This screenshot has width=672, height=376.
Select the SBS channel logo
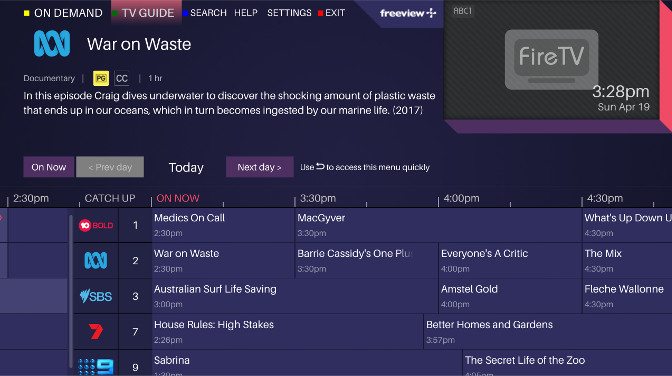[x=96, y=296]
